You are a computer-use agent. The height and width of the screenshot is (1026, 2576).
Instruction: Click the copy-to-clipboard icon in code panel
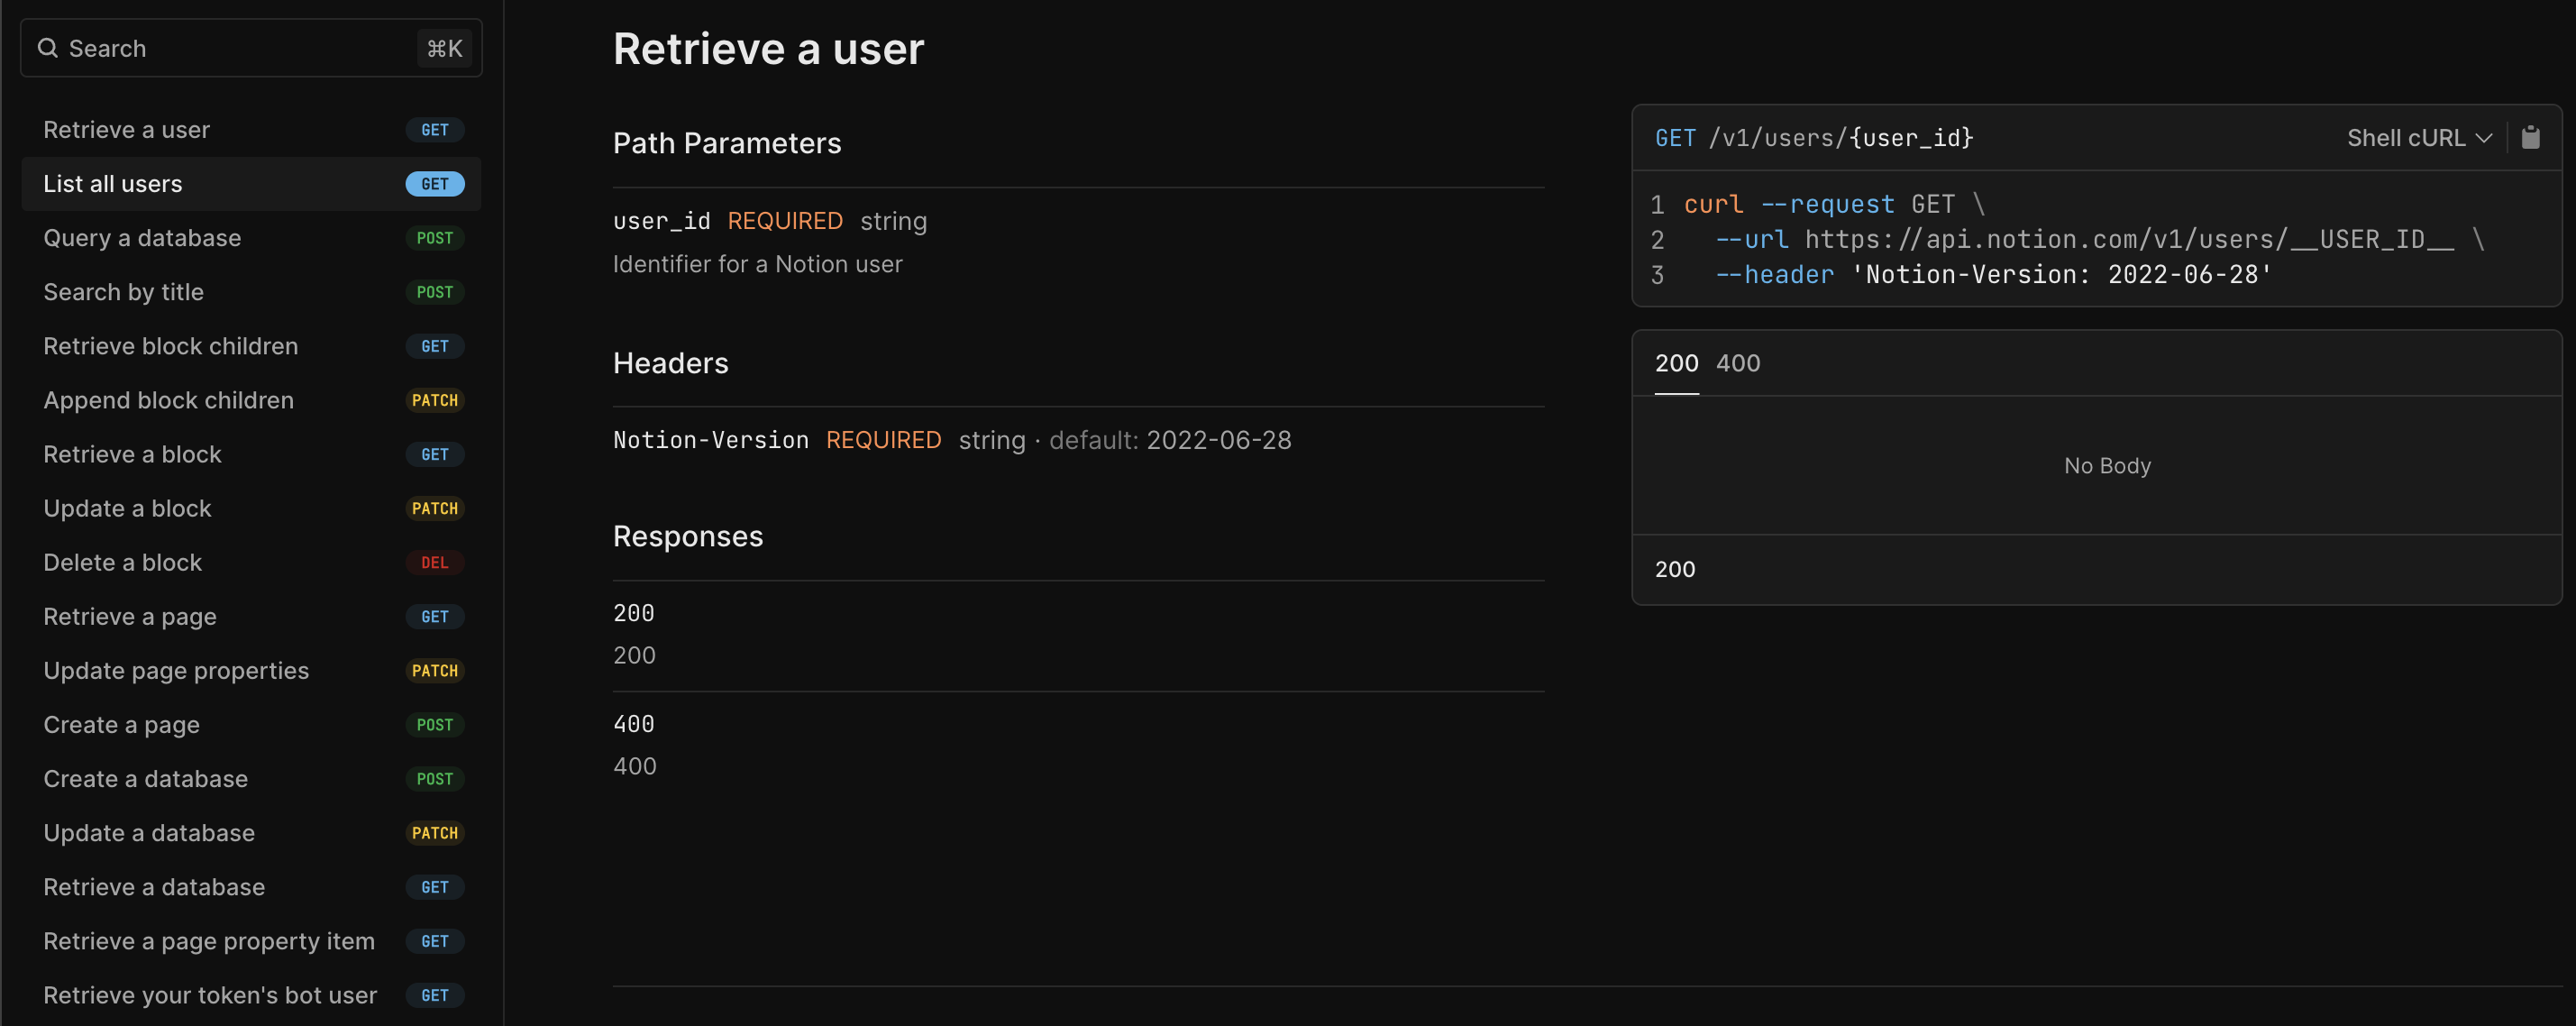point(2533,137)
